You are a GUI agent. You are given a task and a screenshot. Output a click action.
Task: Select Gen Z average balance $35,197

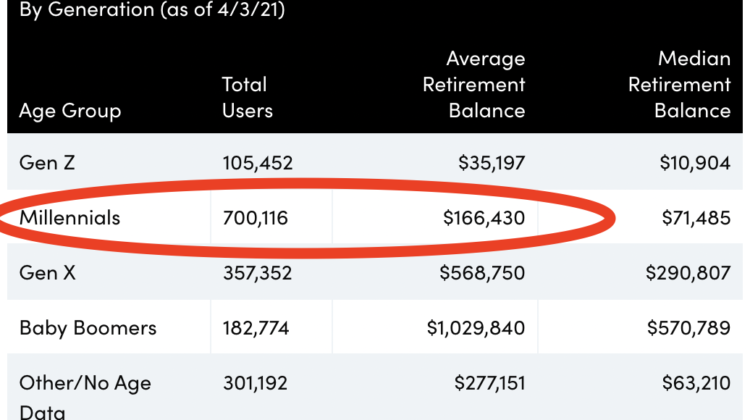point(486,161)
